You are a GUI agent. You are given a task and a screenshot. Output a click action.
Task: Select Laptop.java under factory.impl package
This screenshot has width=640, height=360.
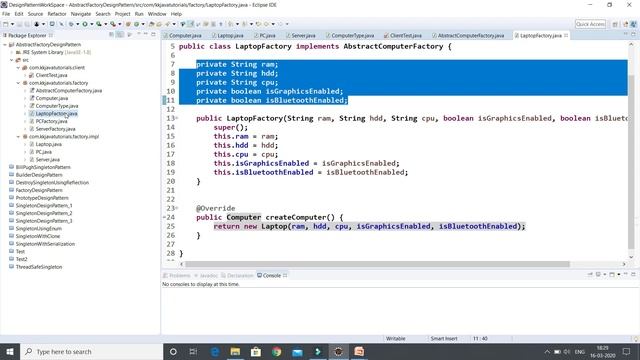[48, 144]
